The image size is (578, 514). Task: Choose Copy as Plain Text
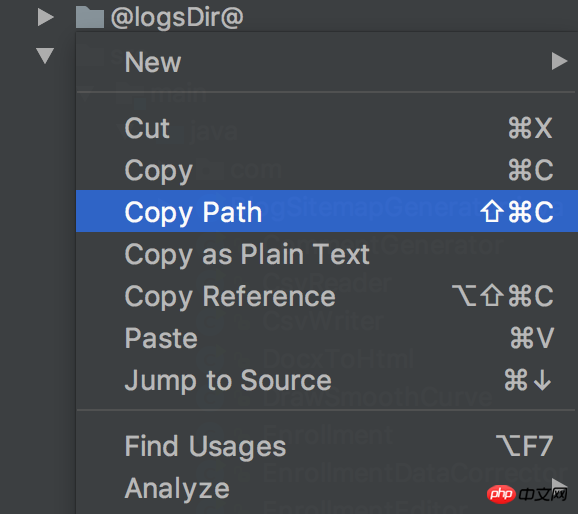click(327, 254)
